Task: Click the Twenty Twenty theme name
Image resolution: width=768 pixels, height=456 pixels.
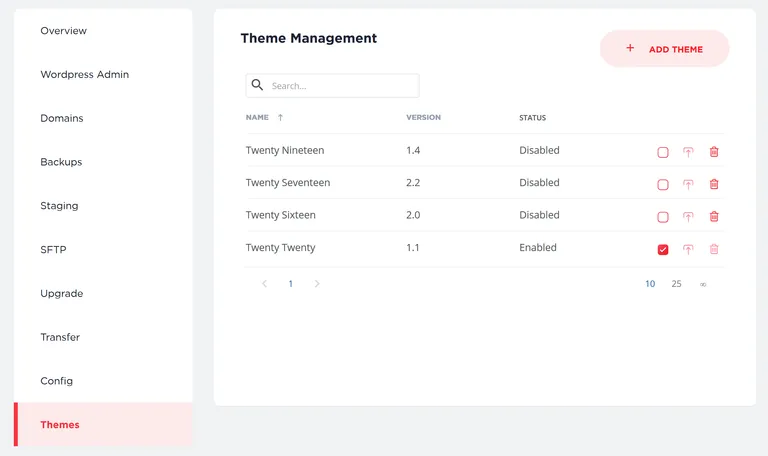Action: coord(281,248)
